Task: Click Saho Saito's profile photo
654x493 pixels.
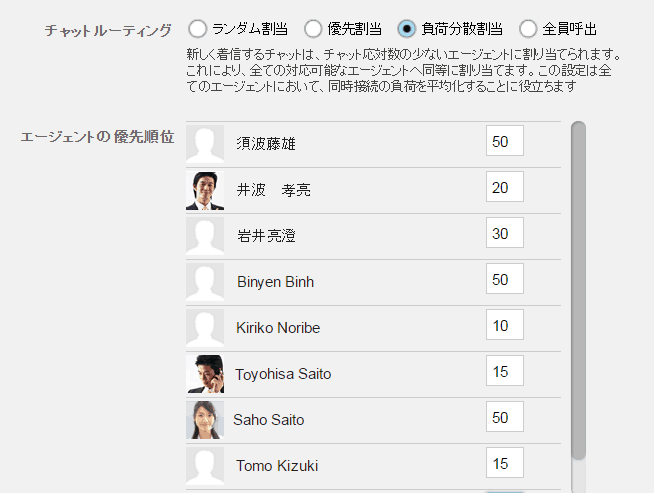Action: [205, 420]
